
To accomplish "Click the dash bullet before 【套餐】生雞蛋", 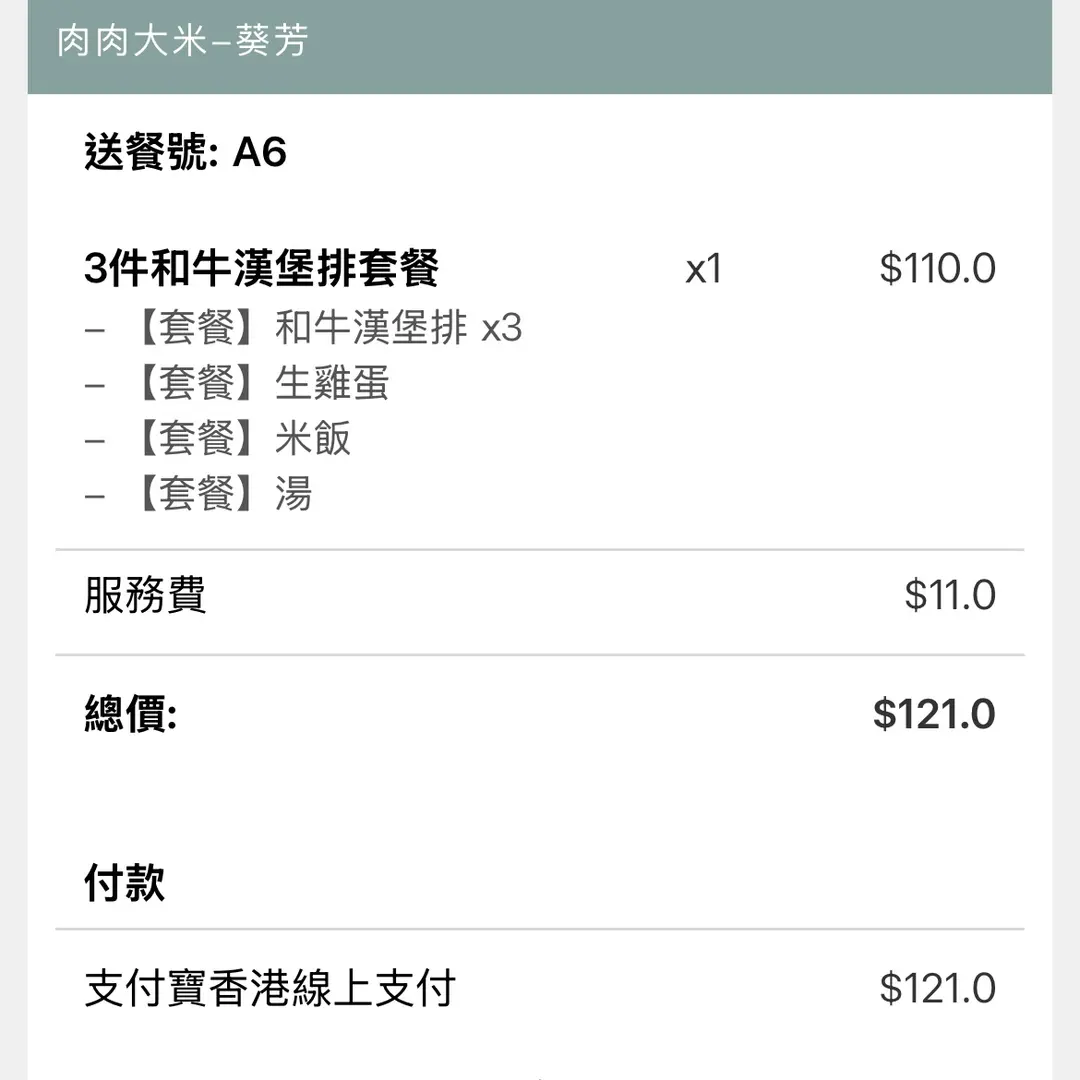I will coord(95,385).
